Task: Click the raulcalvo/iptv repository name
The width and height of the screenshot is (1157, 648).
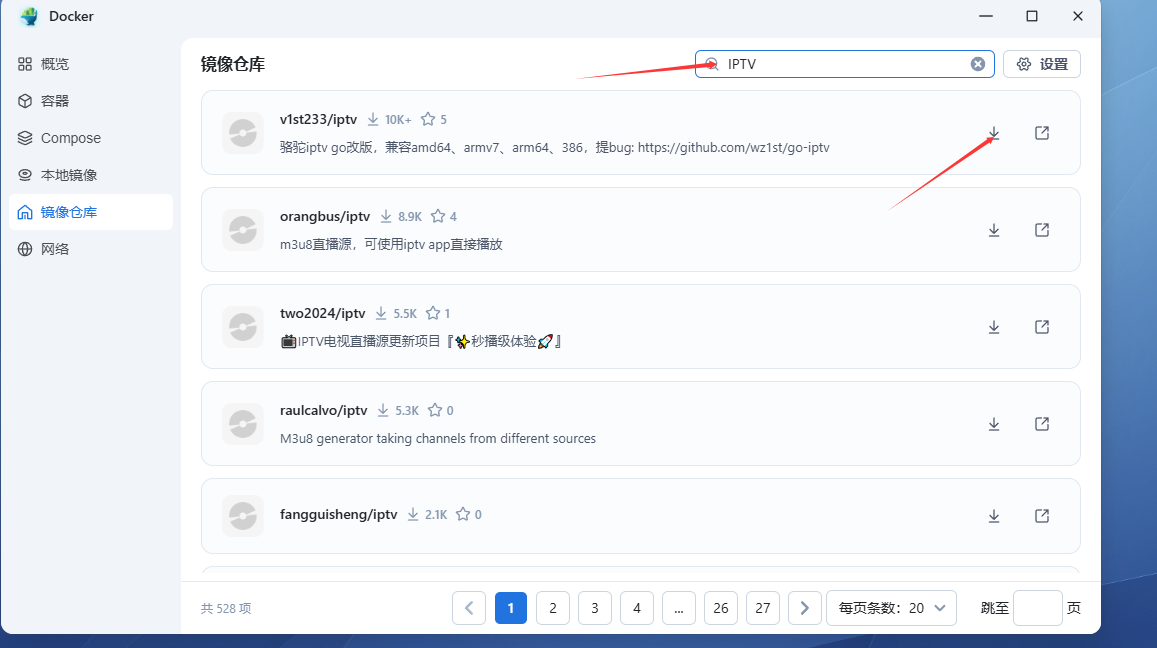Action: pos(323,410)
